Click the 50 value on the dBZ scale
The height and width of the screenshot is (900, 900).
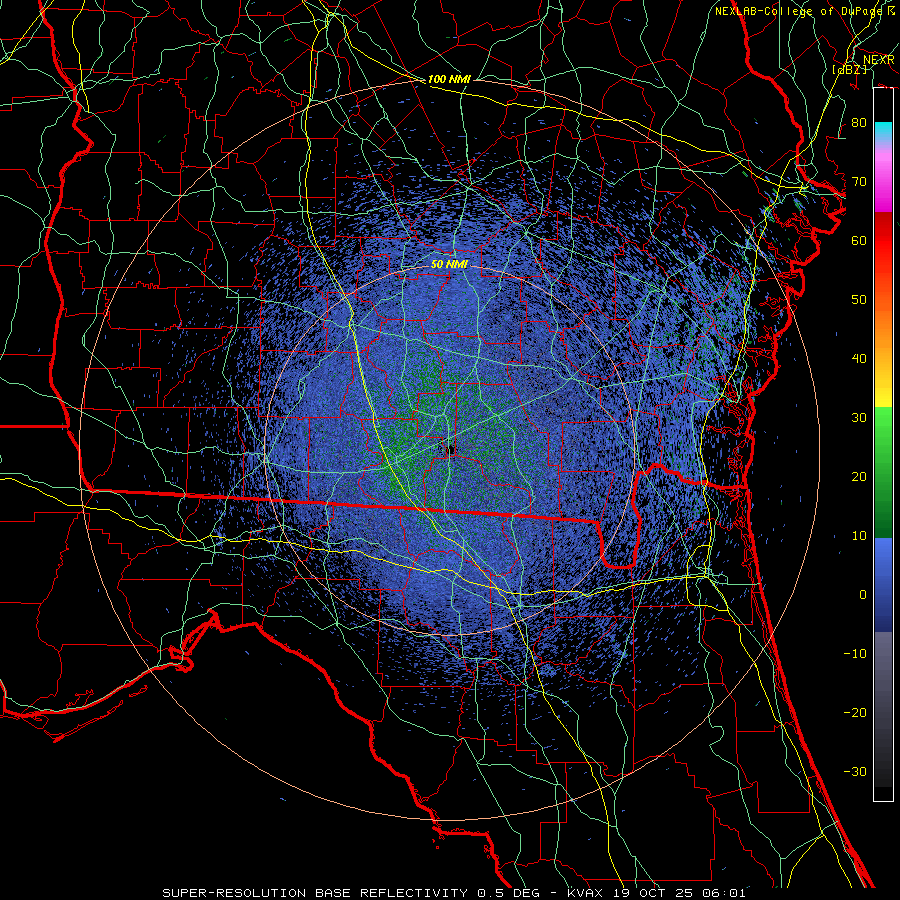pos(859,300)
